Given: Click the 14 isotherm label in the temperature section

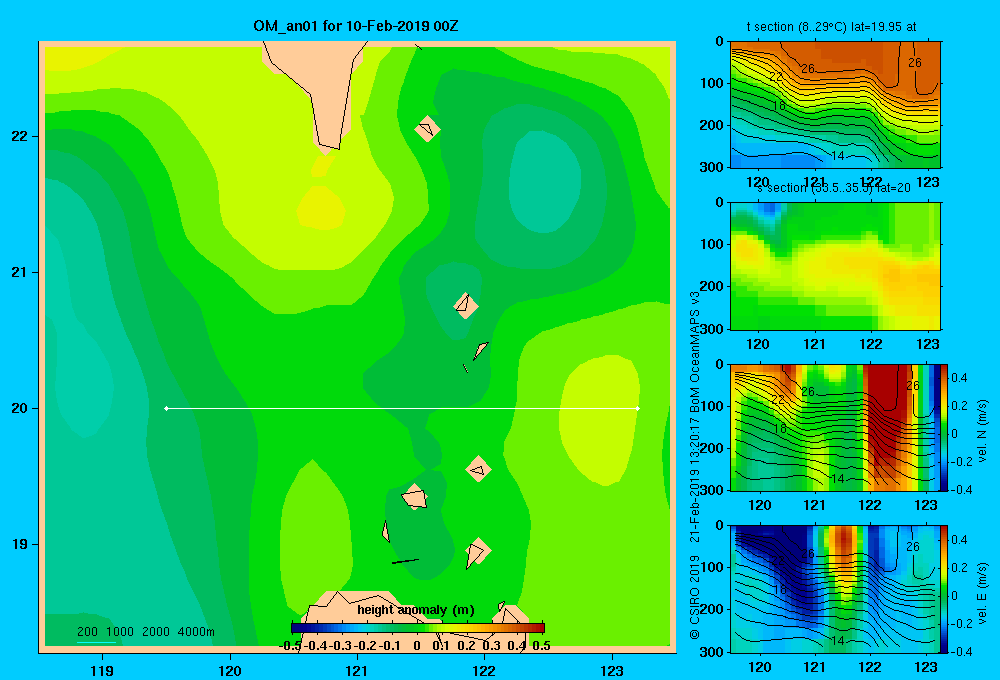Looking at the screenshot, I should click(838, 156).
